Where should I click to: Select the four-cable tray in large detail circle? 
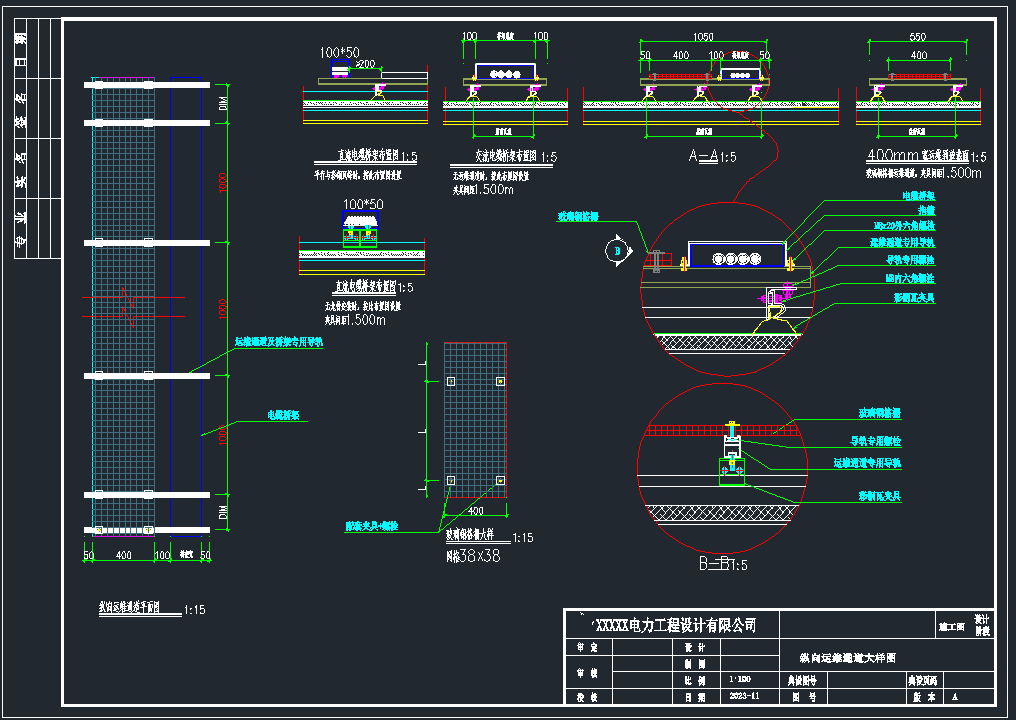coord(737,258)
